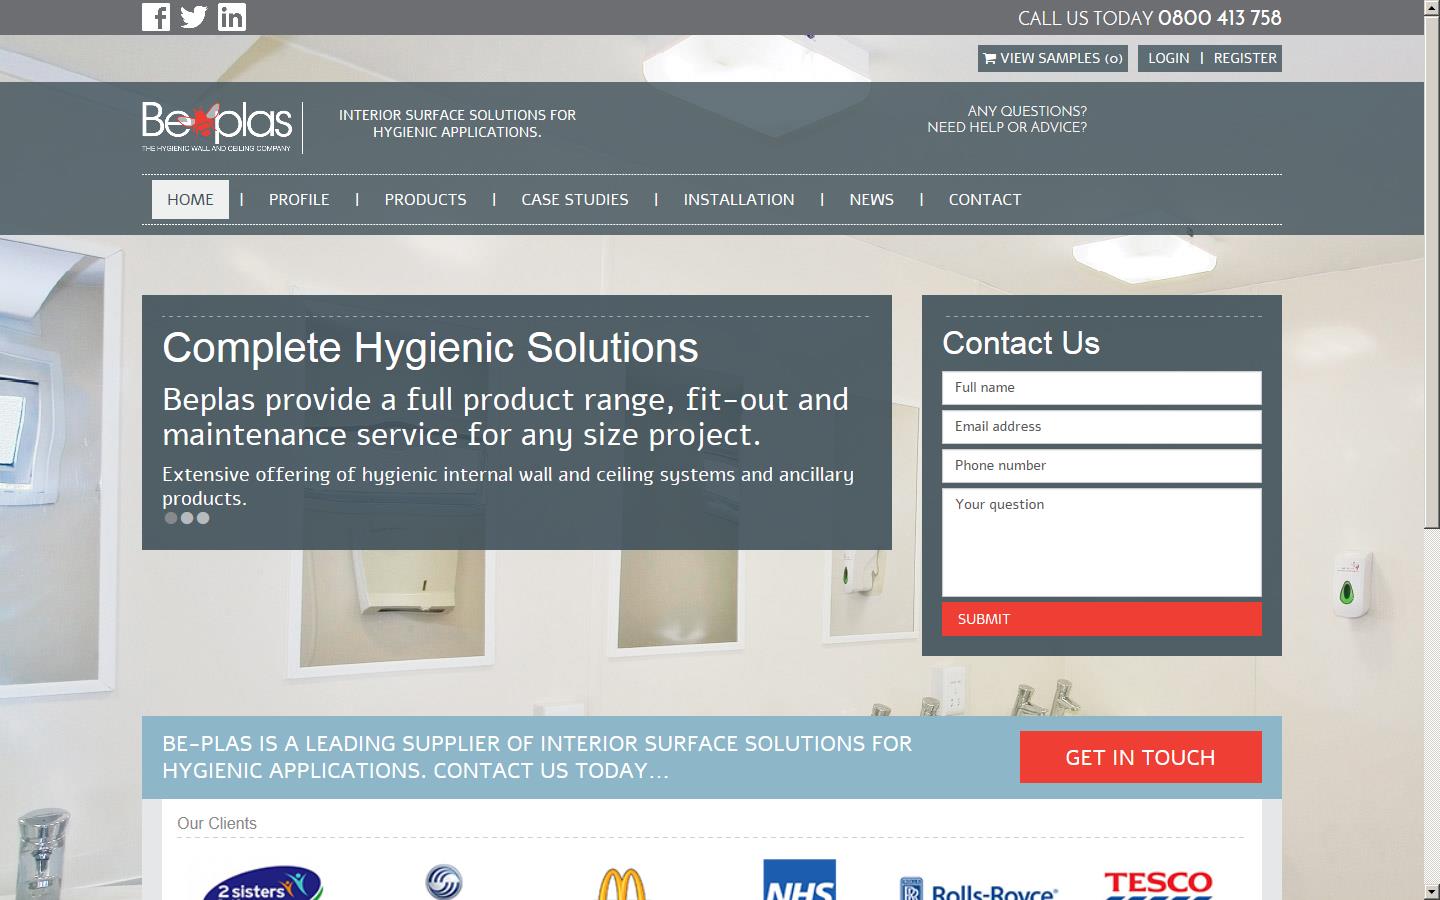This screenshot has width=1440, height=900.
Task: Click the 2 Sisters client logo
Action: pyautogui.click(x=262, y=884)
